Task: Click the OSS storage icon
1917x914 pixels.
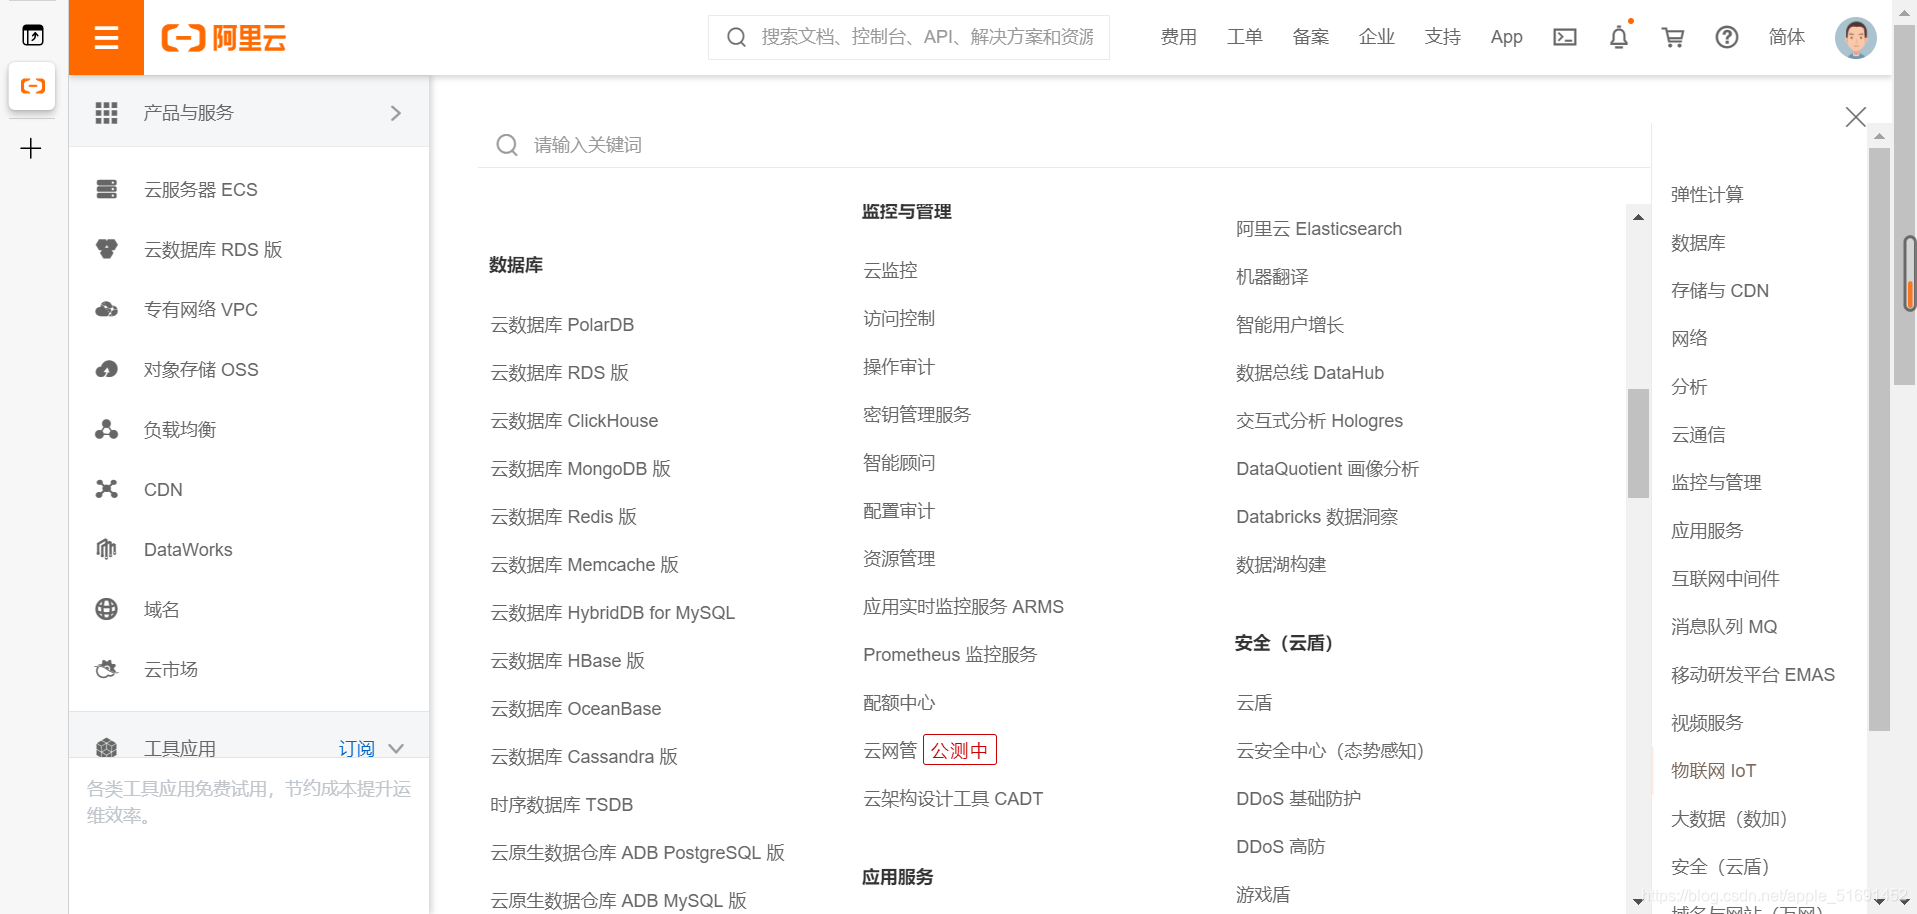Action: 107,369
